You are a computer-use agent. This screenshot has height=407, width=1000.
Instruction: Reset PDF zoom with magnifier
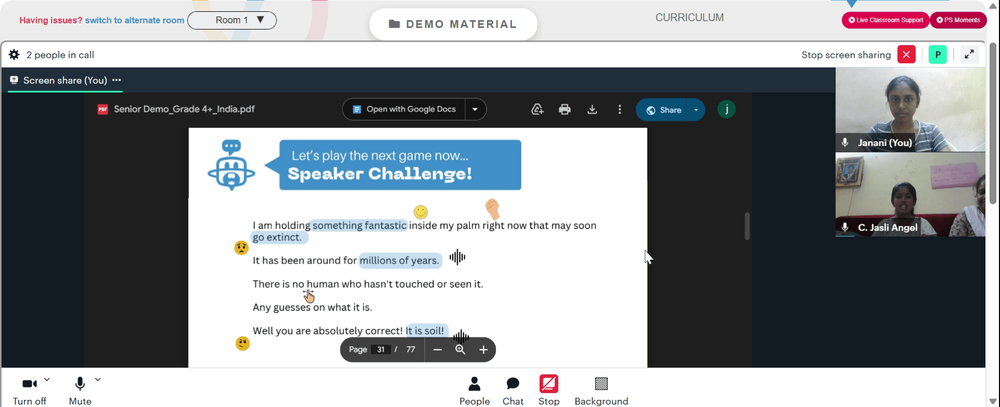click(x=460, y=350)
